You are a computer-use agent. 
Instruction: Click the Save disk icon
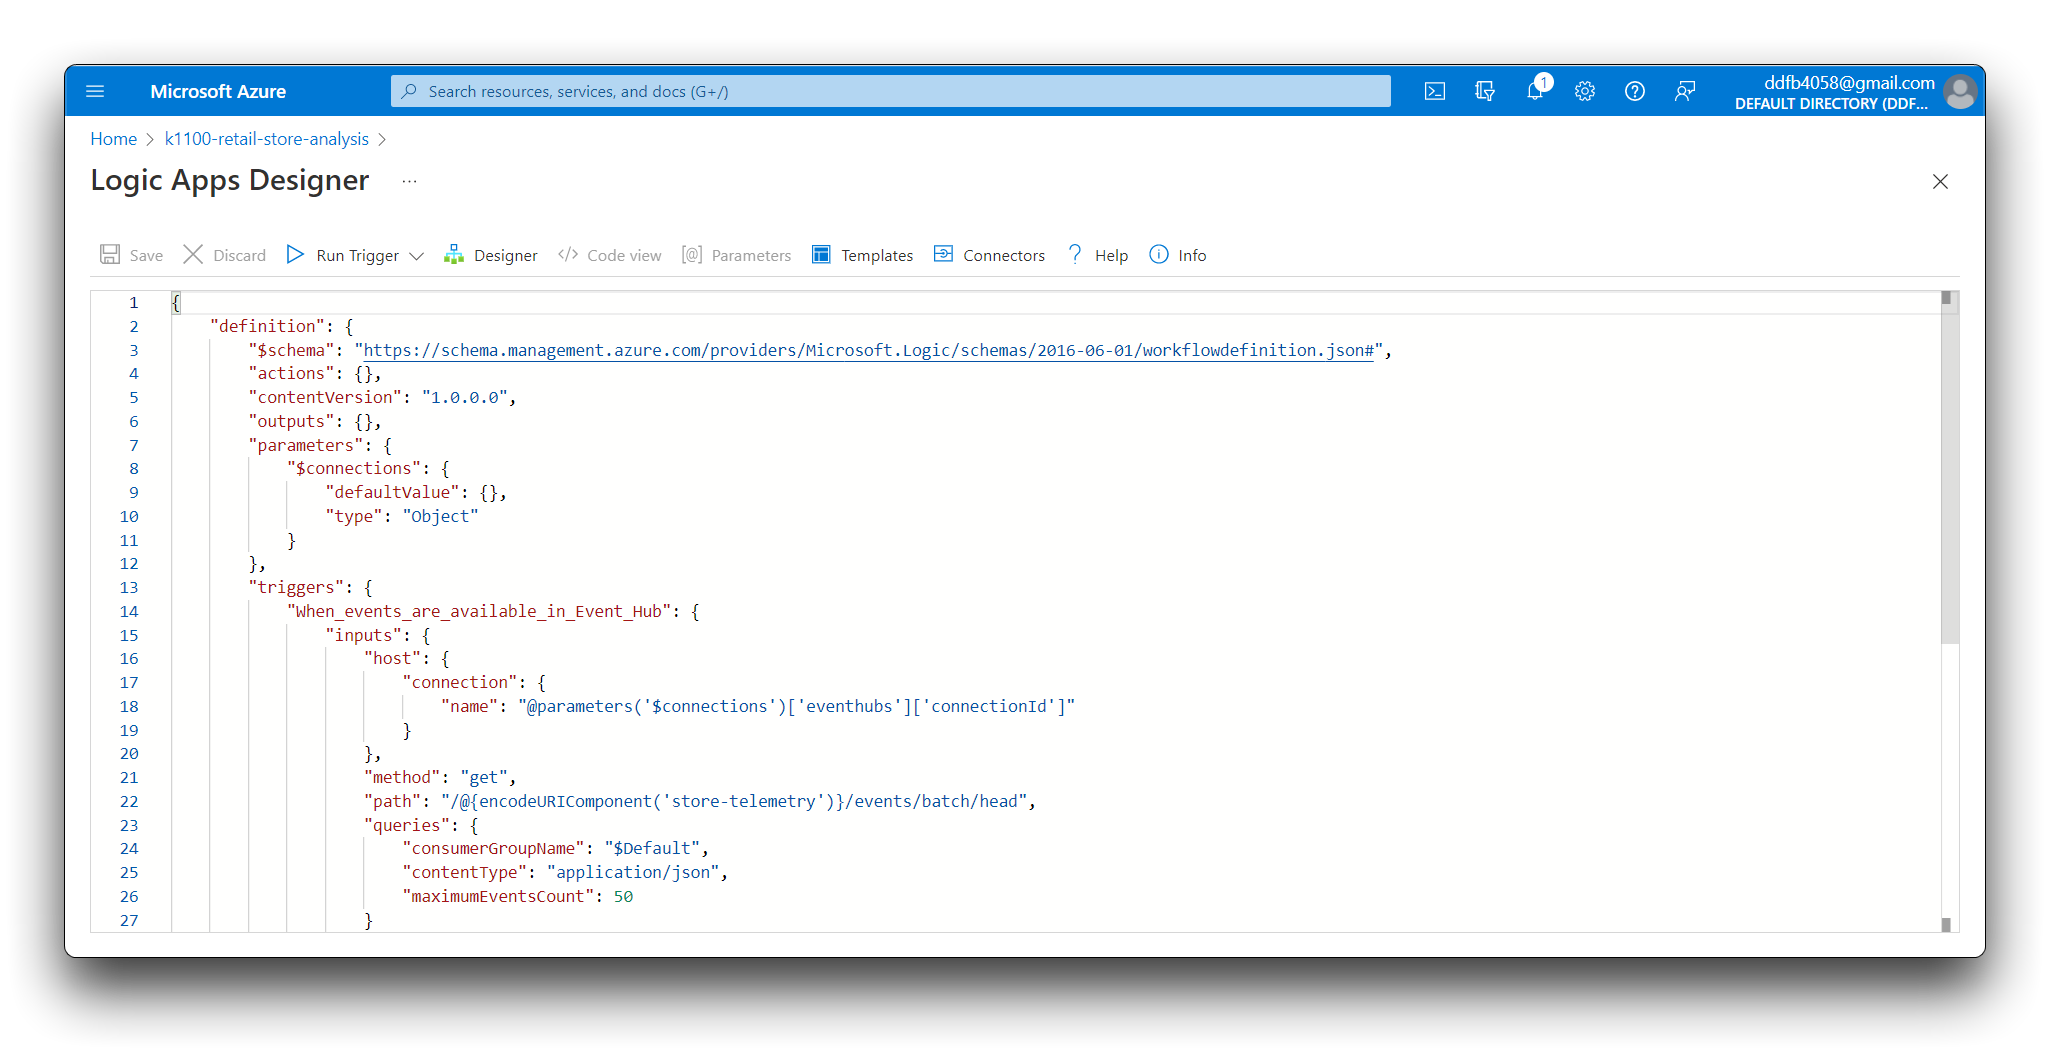(x=110, y=254)
